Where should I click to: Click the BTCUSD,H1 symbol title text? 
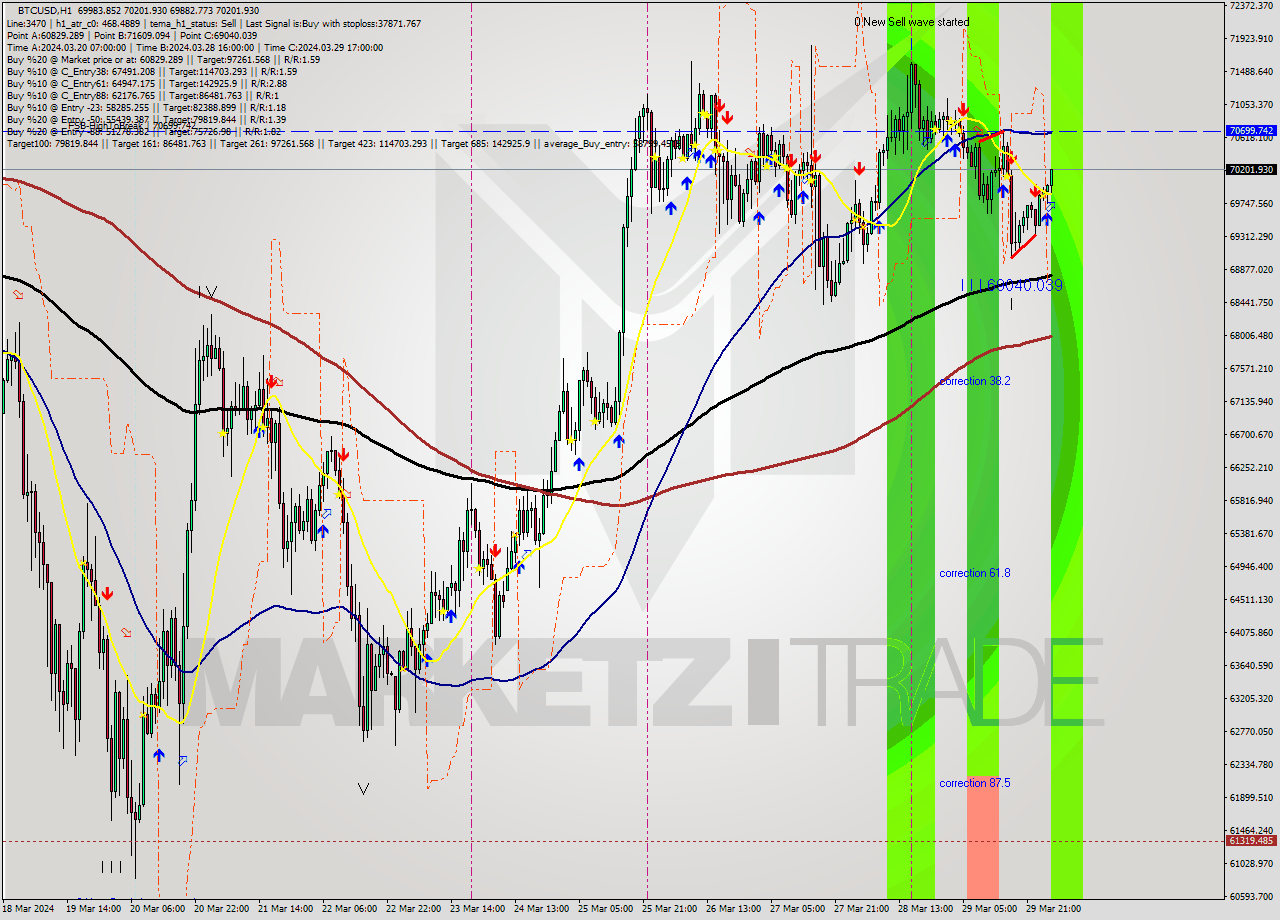(x=43, y=10)
